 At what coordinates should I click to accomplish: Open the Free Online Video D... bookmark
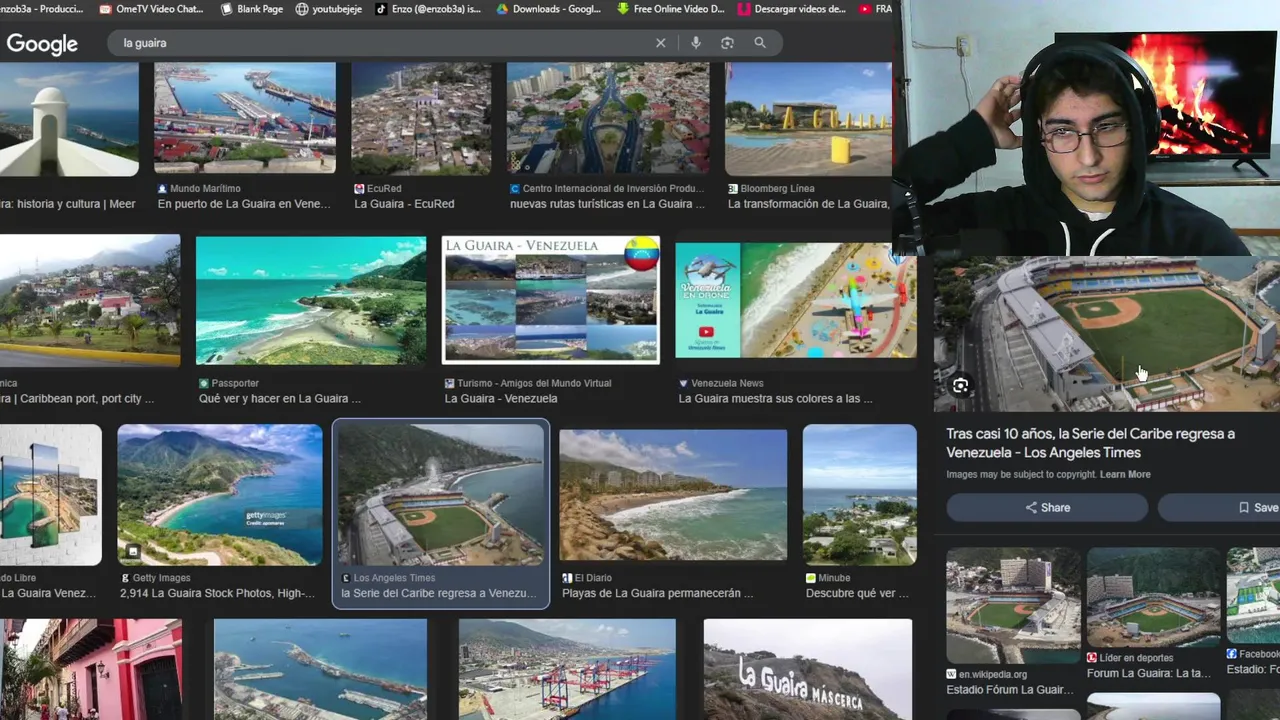point(671,9)
